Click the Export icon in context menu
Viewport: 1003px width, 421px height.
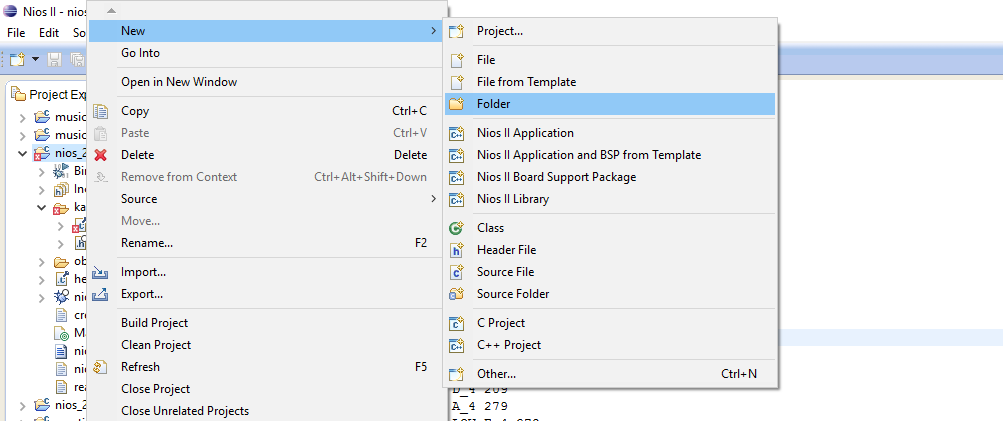tap(100, 294)
